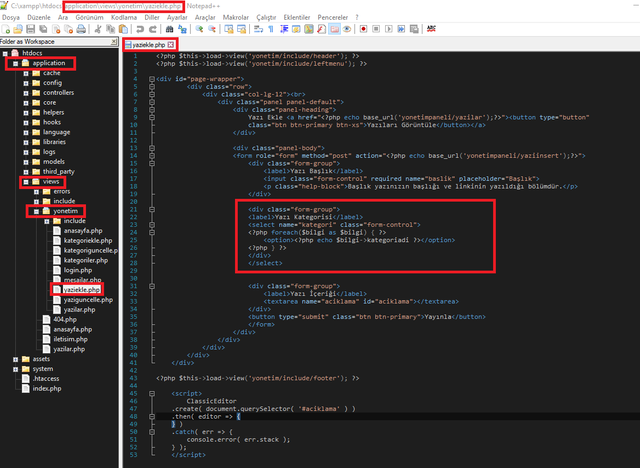Select iletisim.php in the views folder

pyautogui.click(x=70, y=339)
